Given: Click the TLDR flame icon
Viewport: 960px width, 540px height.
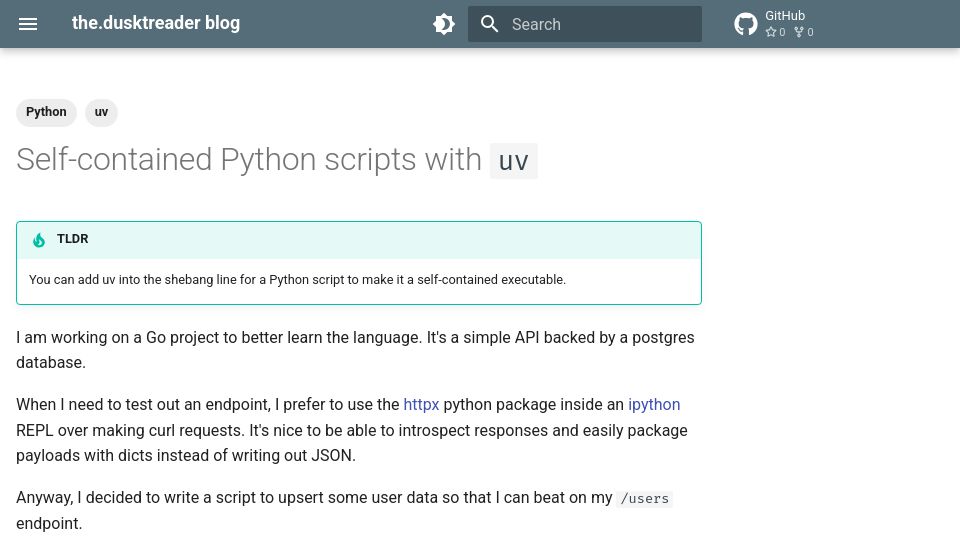Looking at the screenshot, I should pyautogui.click(x=39, y=240).
